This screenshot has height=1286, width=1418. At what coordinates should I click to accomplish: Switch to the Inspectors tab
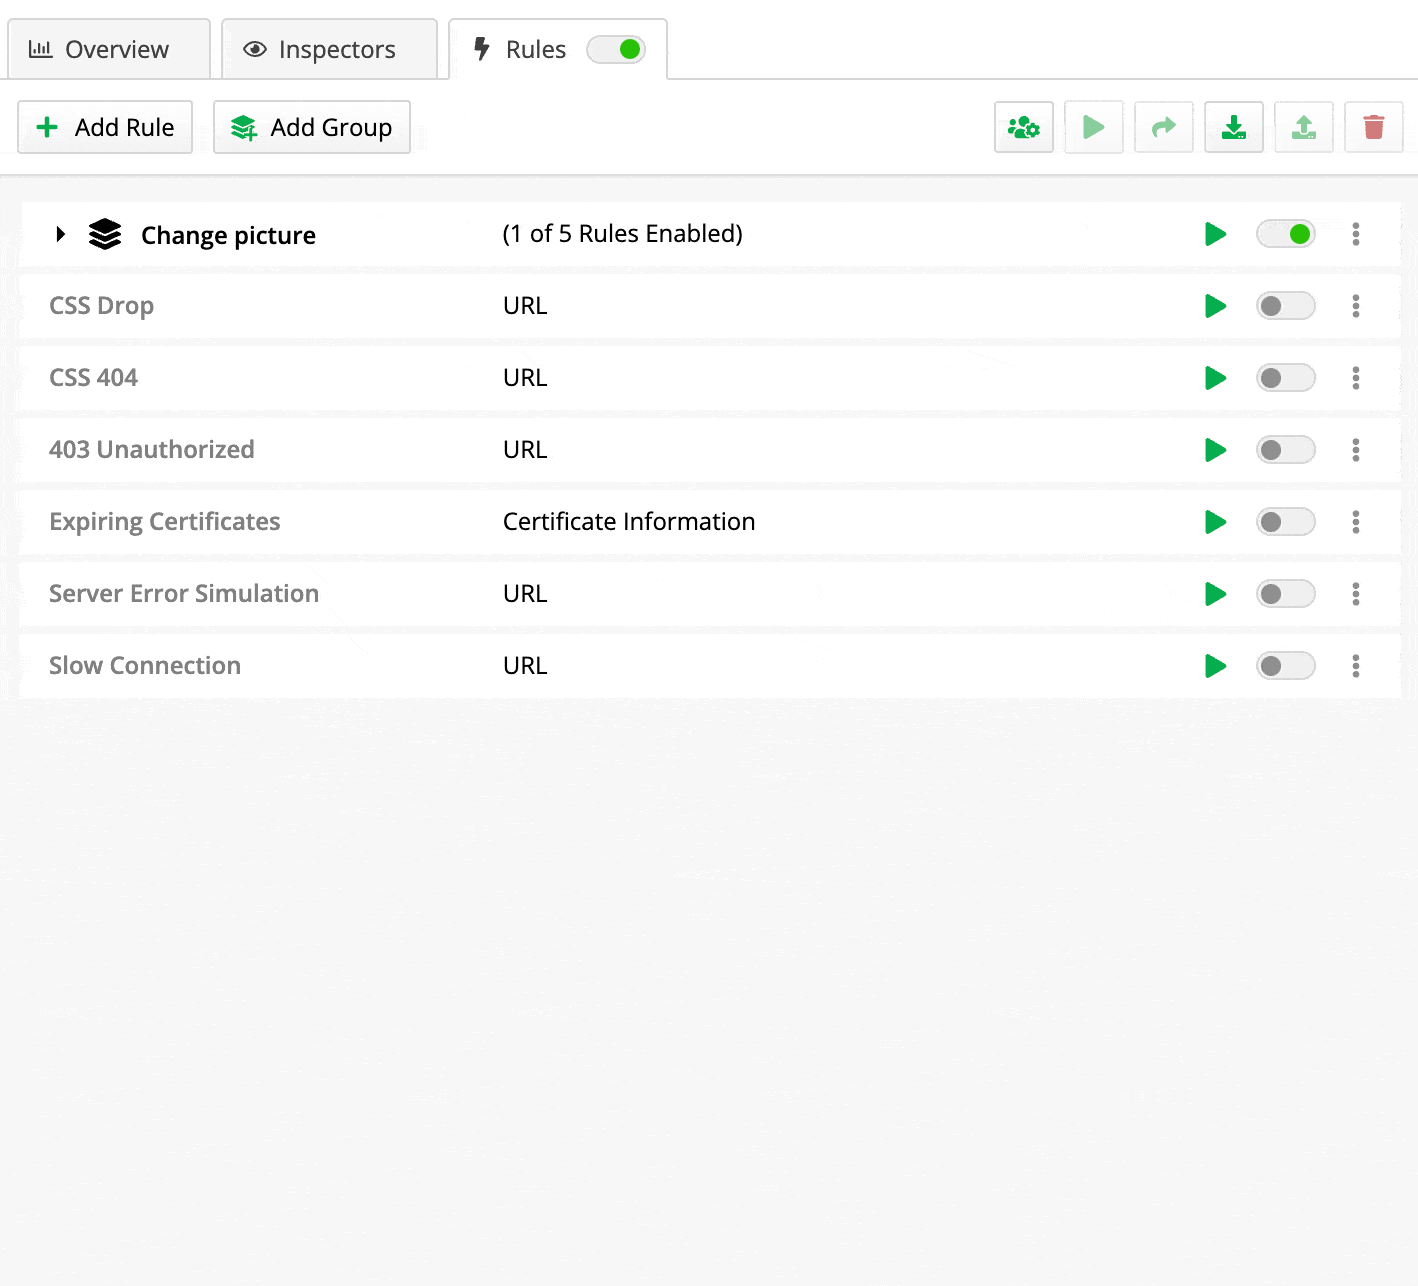point(329,49)
